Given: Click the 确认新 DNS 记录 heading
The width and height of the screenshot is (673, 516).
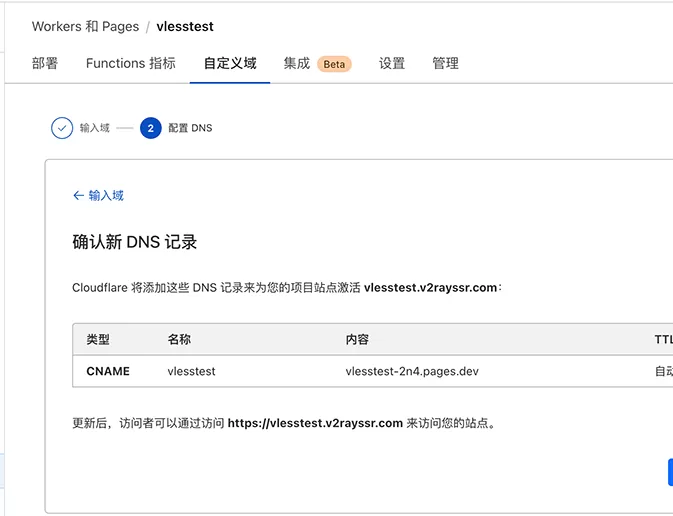Looking at the screenshot, I should tap(135, 242).
